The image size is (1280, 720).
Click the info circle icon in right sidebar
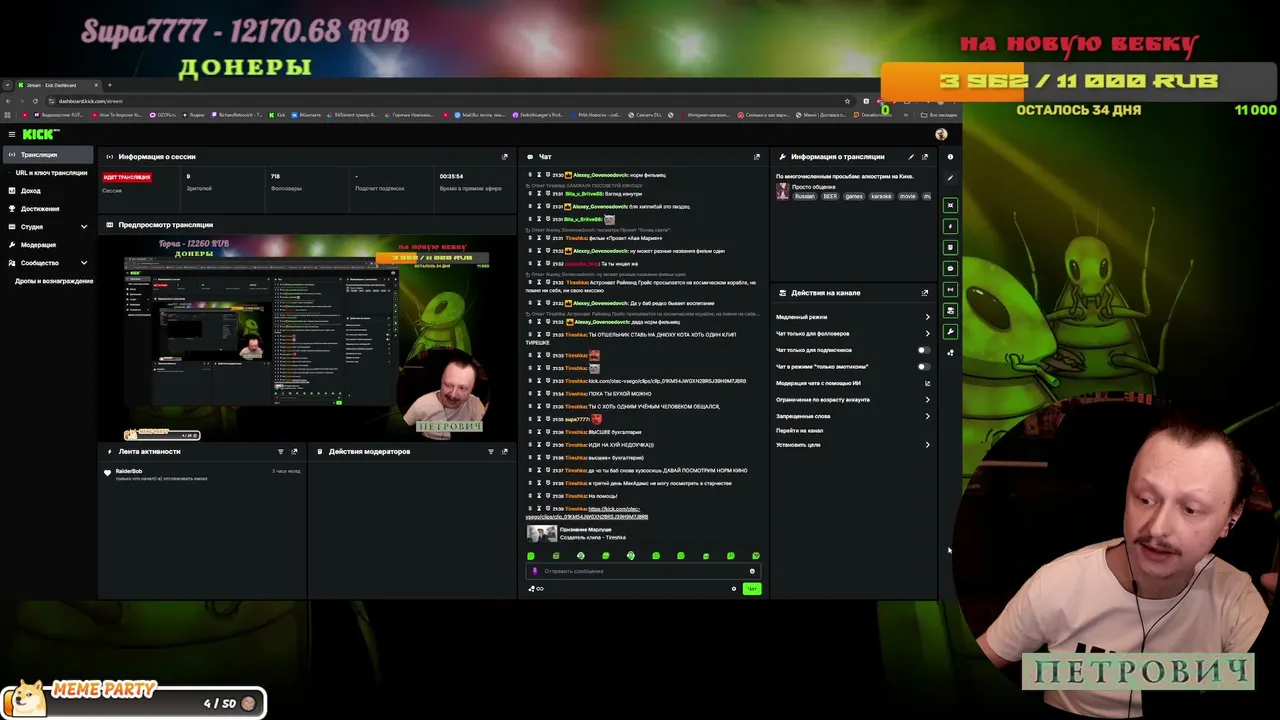(950, 157)
